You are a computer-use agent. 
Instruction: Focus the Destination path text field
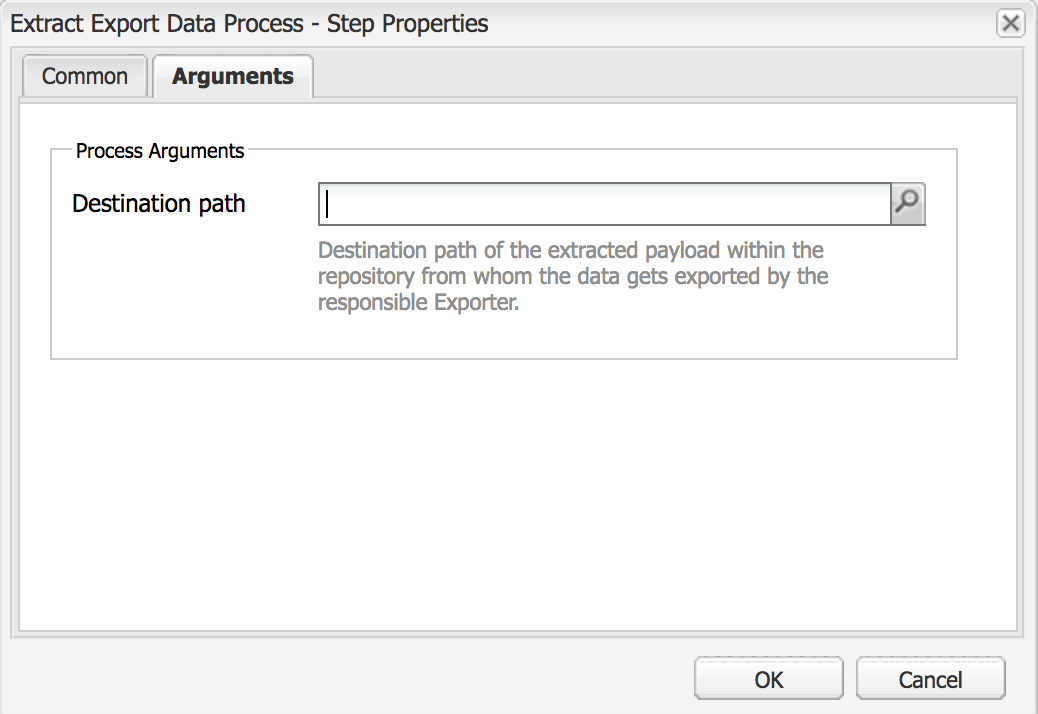click(x=604, y=204)
